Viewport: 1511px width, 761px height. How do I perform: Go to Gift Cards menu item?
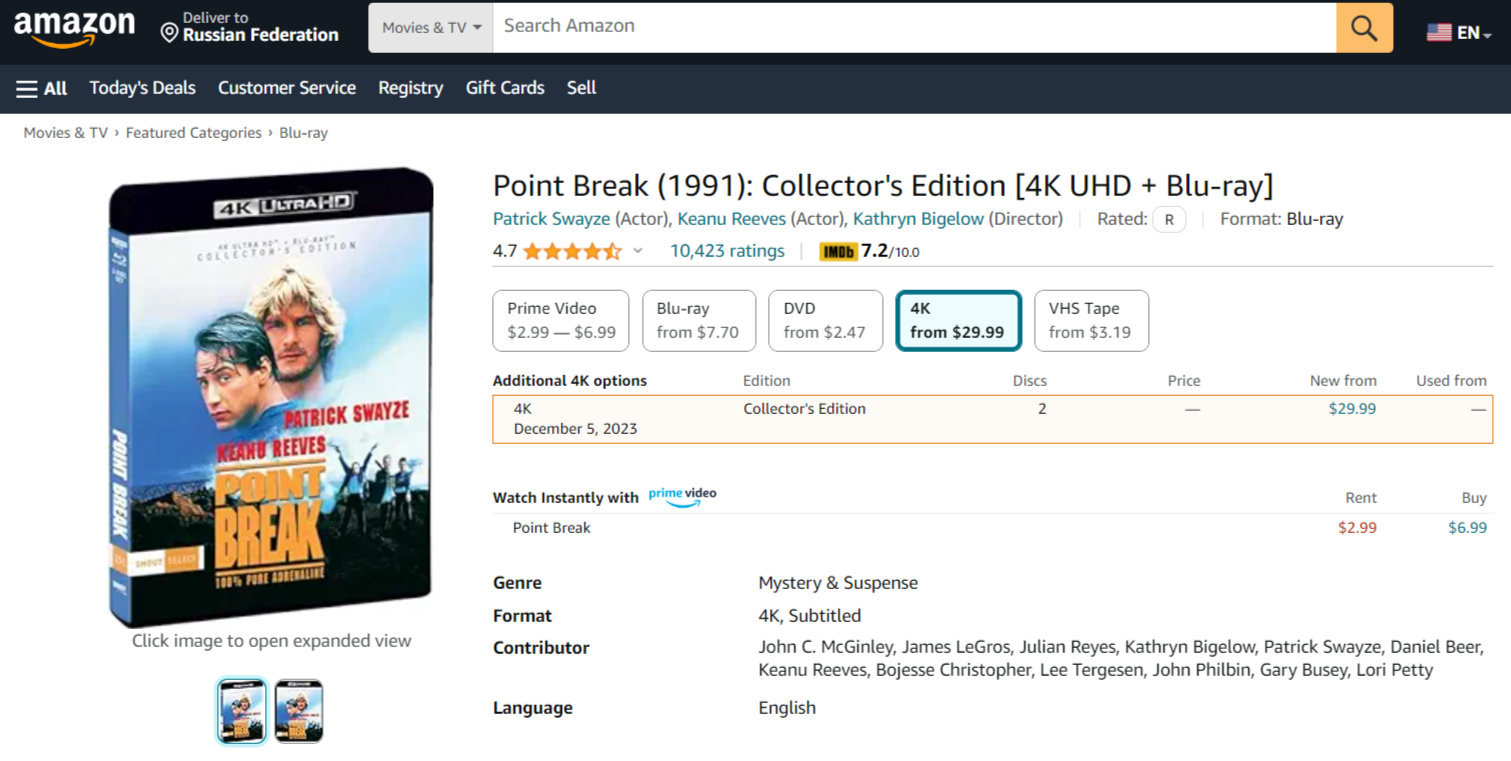tap(505, 88)
